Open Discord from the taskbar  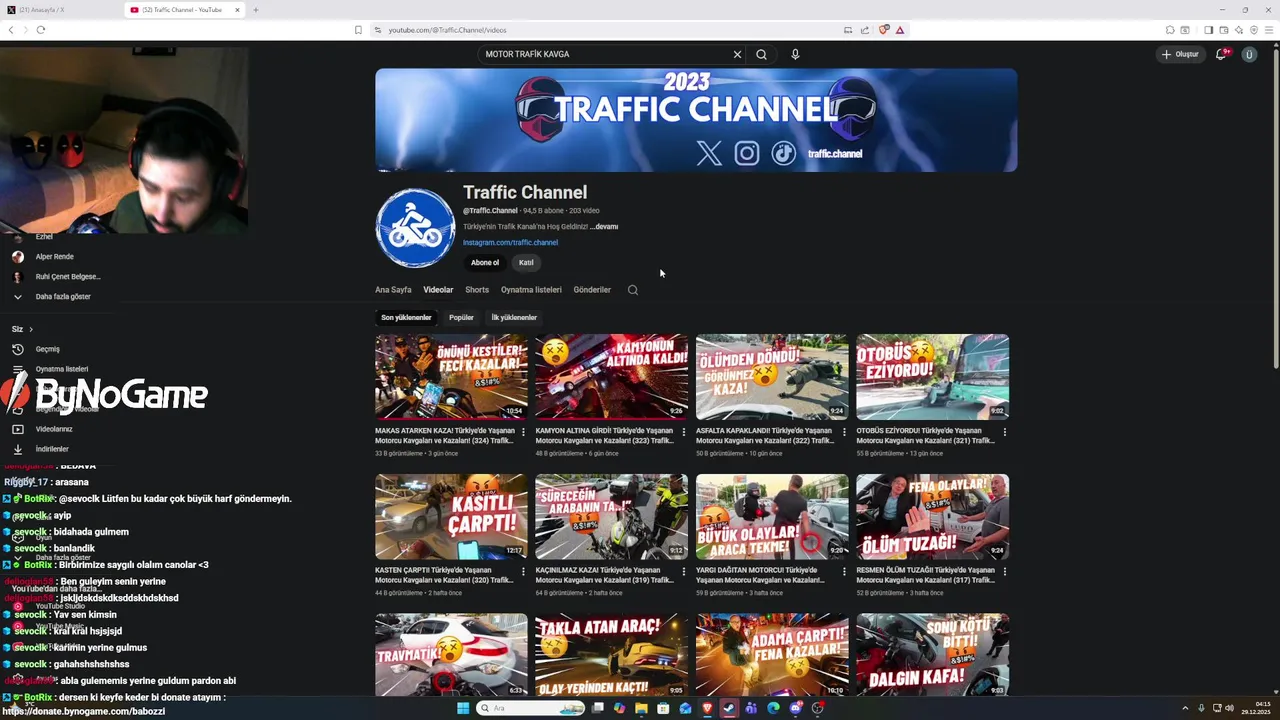click(795, 708)
